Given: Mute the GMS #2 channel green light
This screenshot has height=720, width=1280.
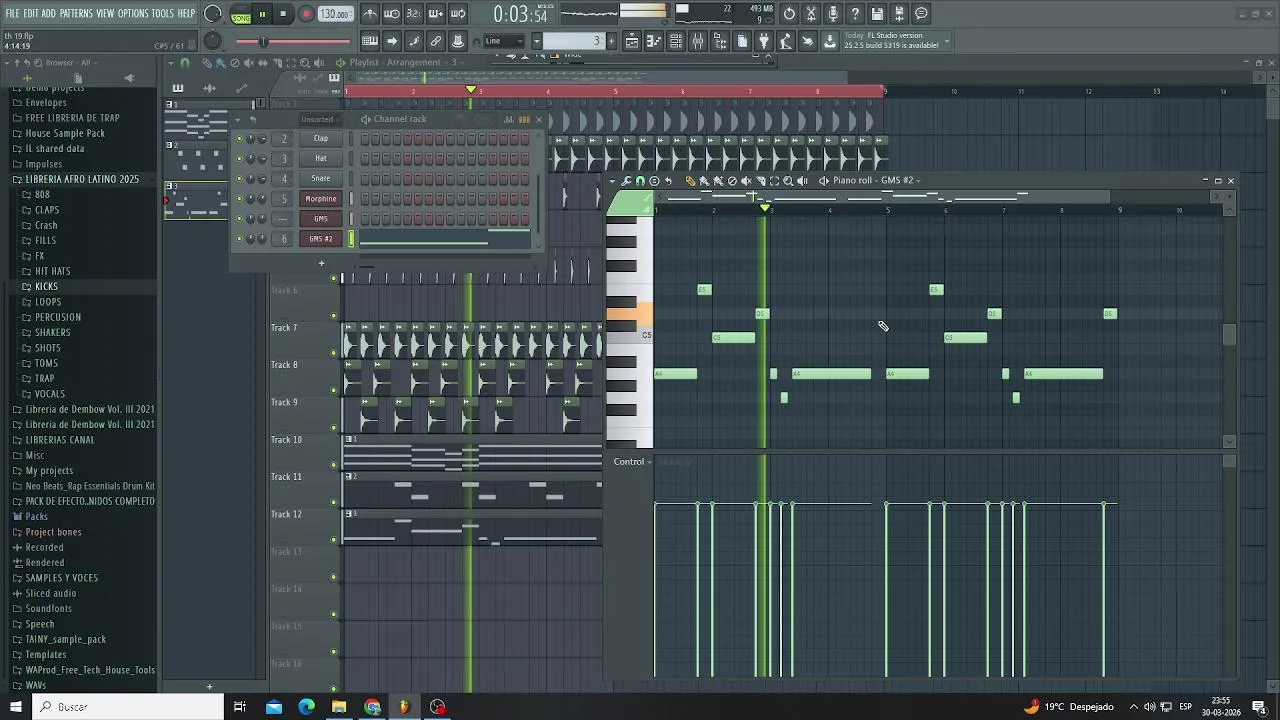Looking at the screenshot, I should coord(239,239).
